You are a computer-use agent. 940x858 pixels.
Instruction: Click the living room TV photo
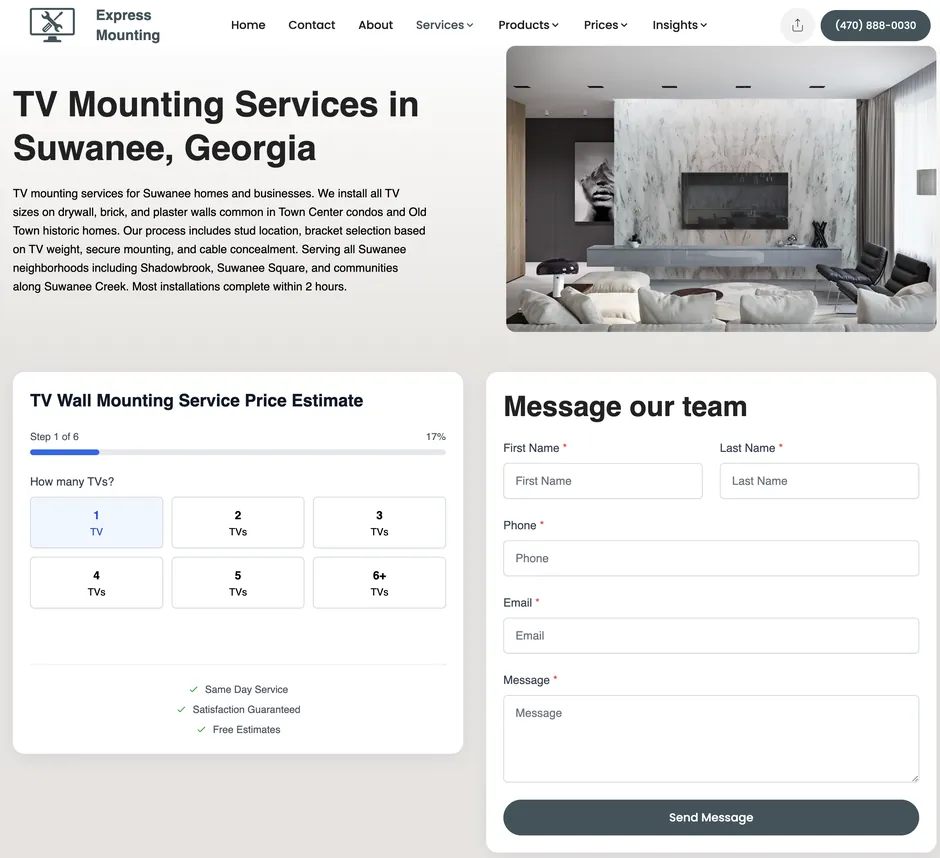pos(721,189)
